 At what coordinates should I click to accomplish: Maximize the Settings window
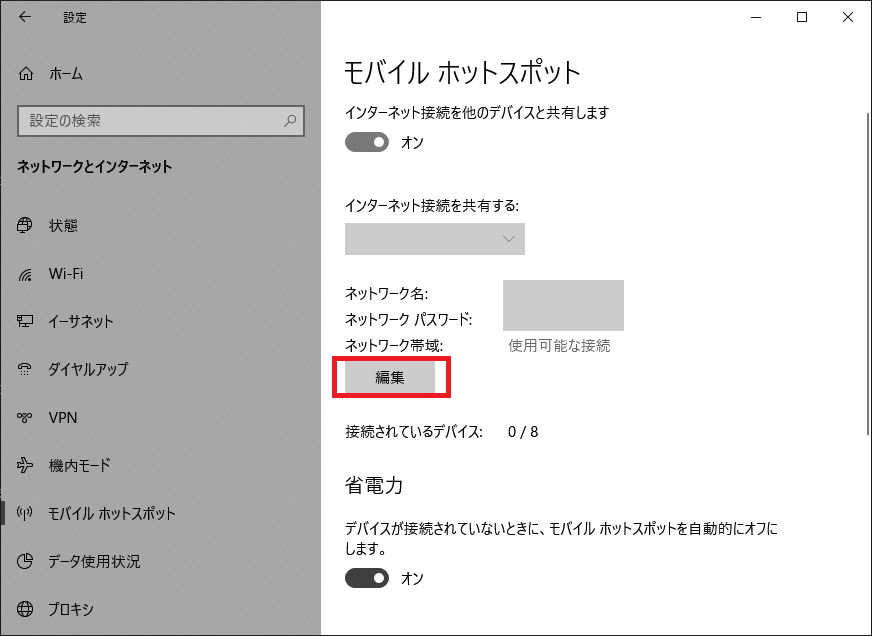[x=802, y=17]
